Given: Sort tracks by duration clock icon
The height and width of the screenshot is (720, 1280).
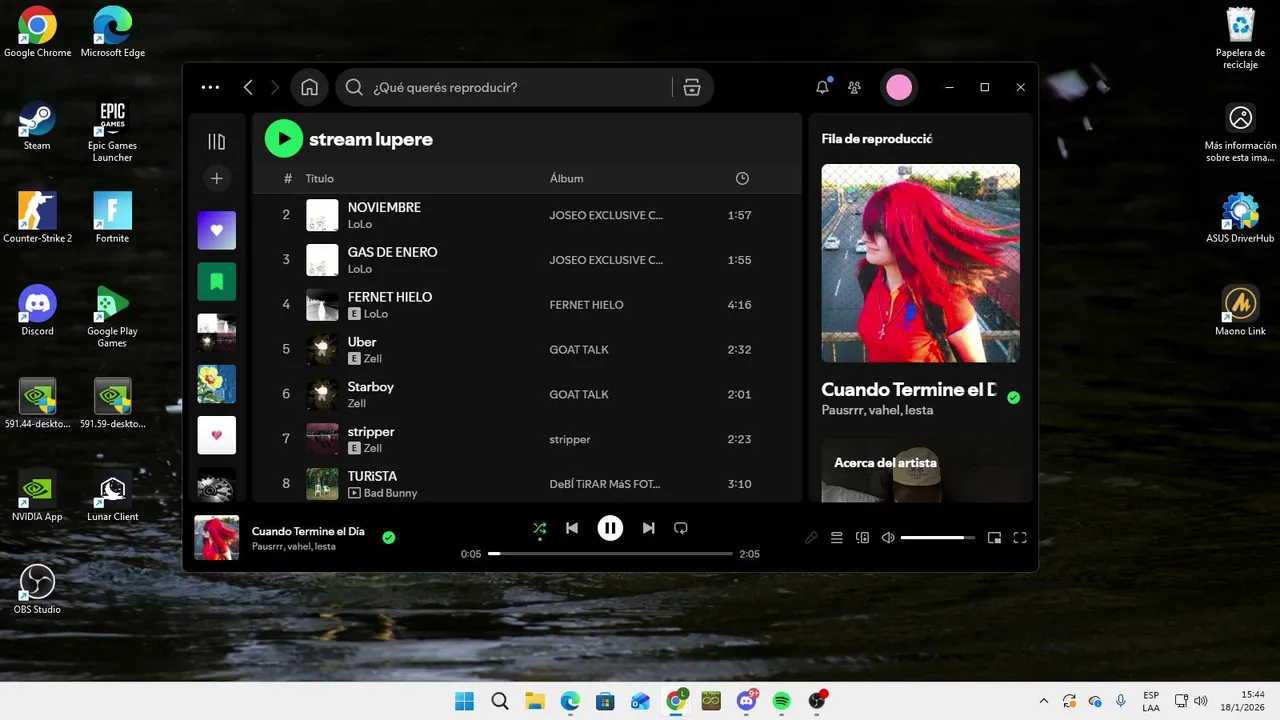Looking at the screenshot, I should pos(742,178).
